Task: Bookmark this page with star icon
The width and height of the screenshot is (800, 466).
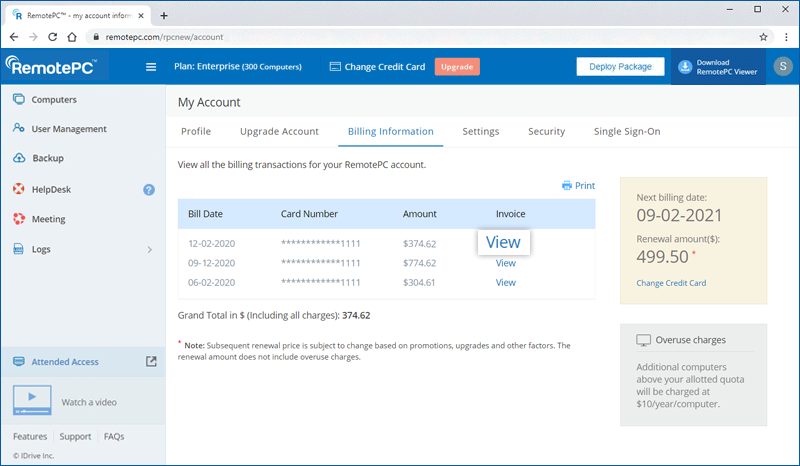Action: click(x=763, y=37)
